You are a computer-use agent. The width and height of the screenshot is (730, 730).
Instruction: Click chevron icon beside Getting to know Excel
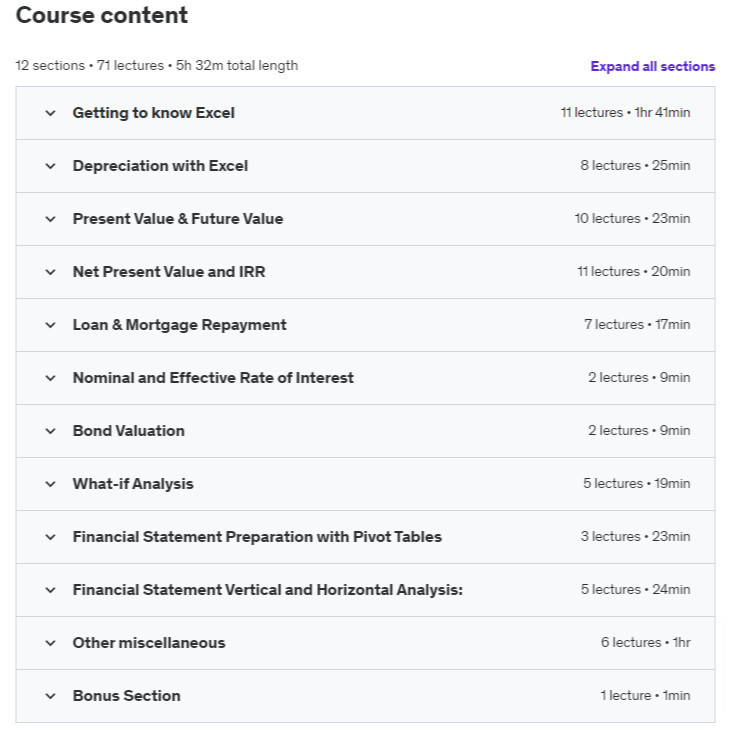click(50, 113)
